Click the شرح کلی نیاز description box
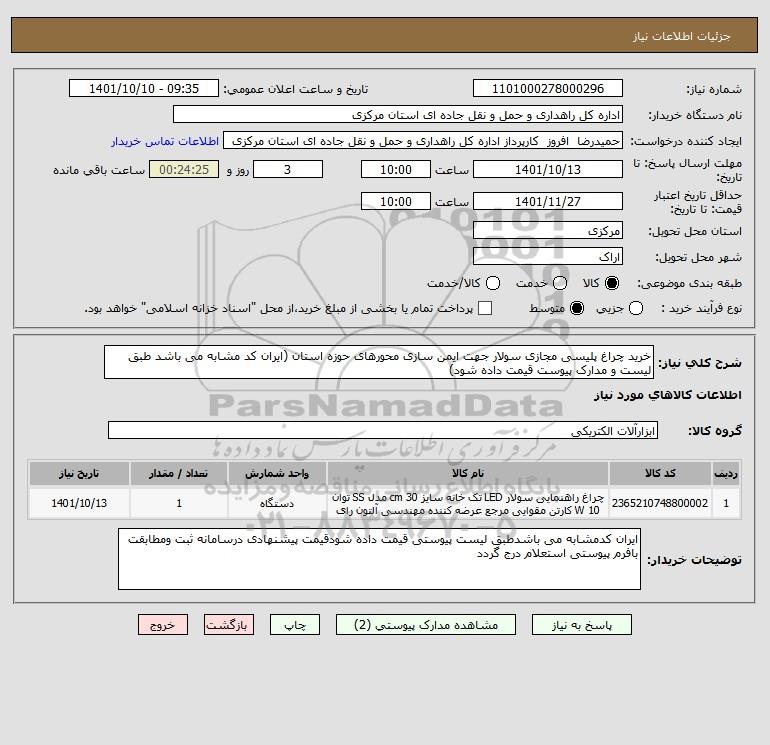 379,362
